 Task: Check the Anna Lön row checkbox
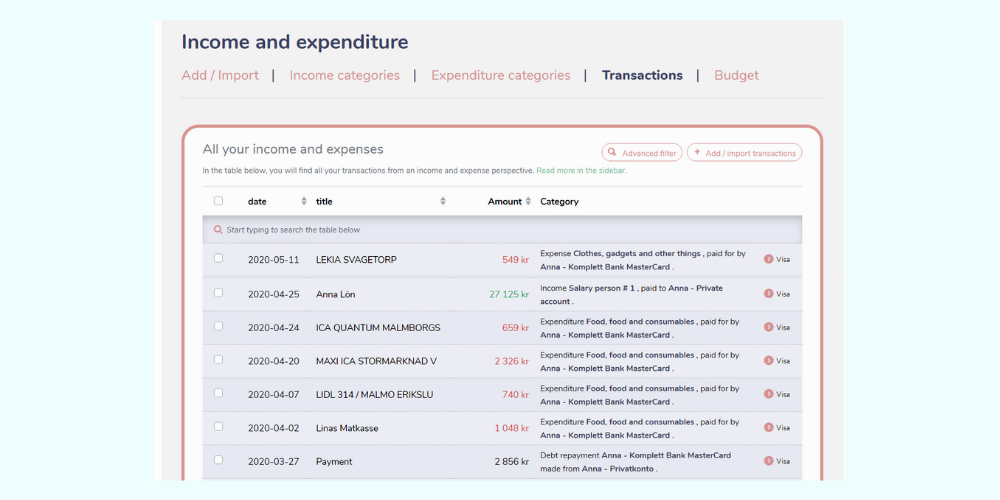(x=219, y=293)
